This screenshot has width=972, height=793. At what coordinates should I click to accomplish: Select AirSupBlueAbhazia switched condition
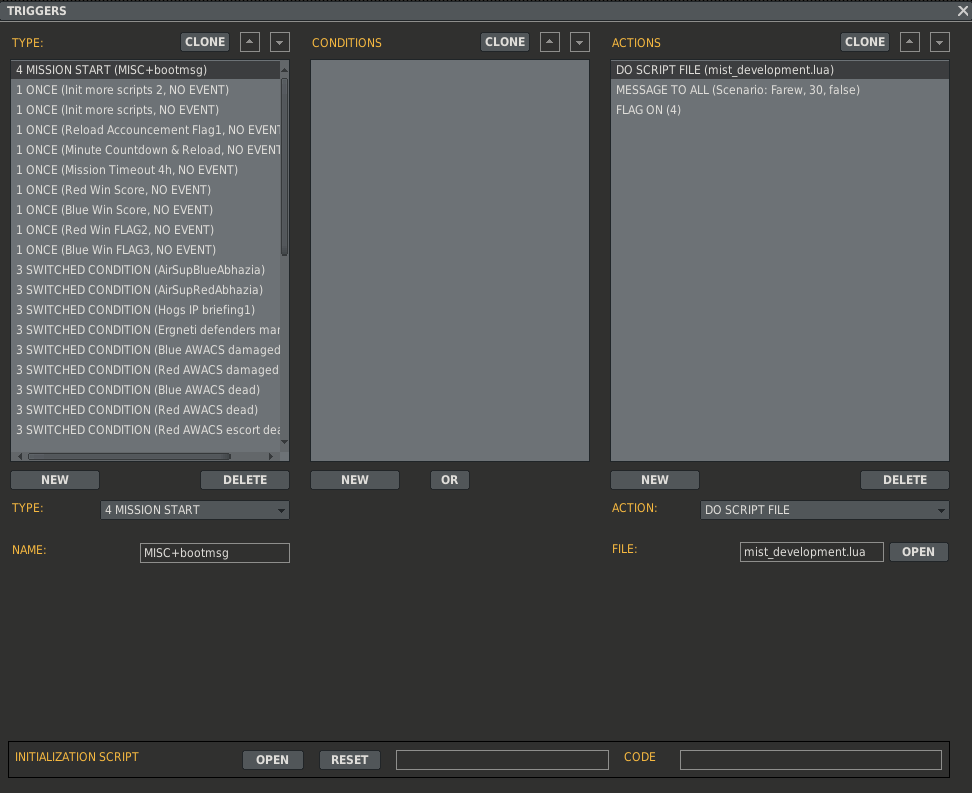point(146,270)
